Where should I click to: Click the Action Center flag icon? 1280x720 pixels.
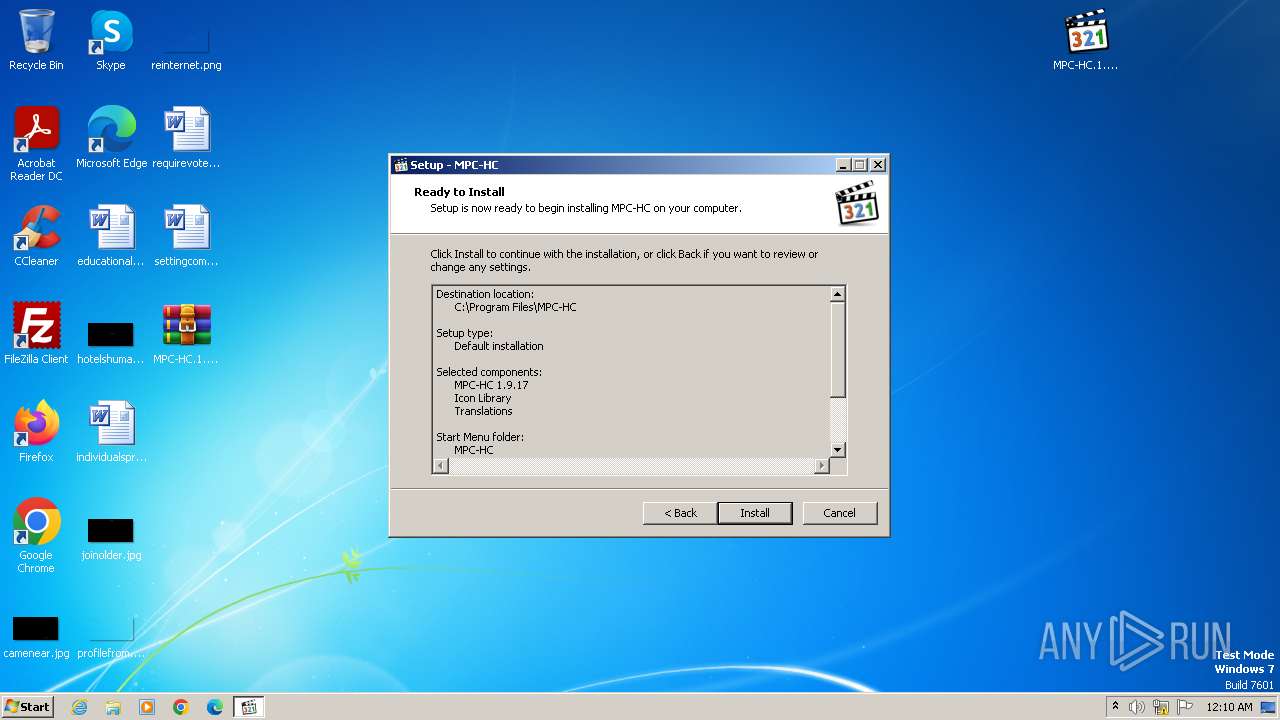tap(1185, 707)
